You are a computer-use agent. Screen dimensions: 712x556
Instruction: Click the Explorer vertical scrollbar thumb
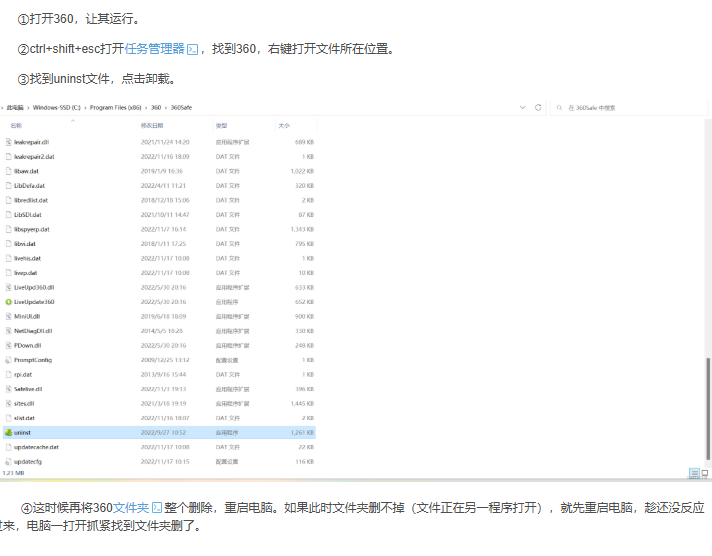707,409
